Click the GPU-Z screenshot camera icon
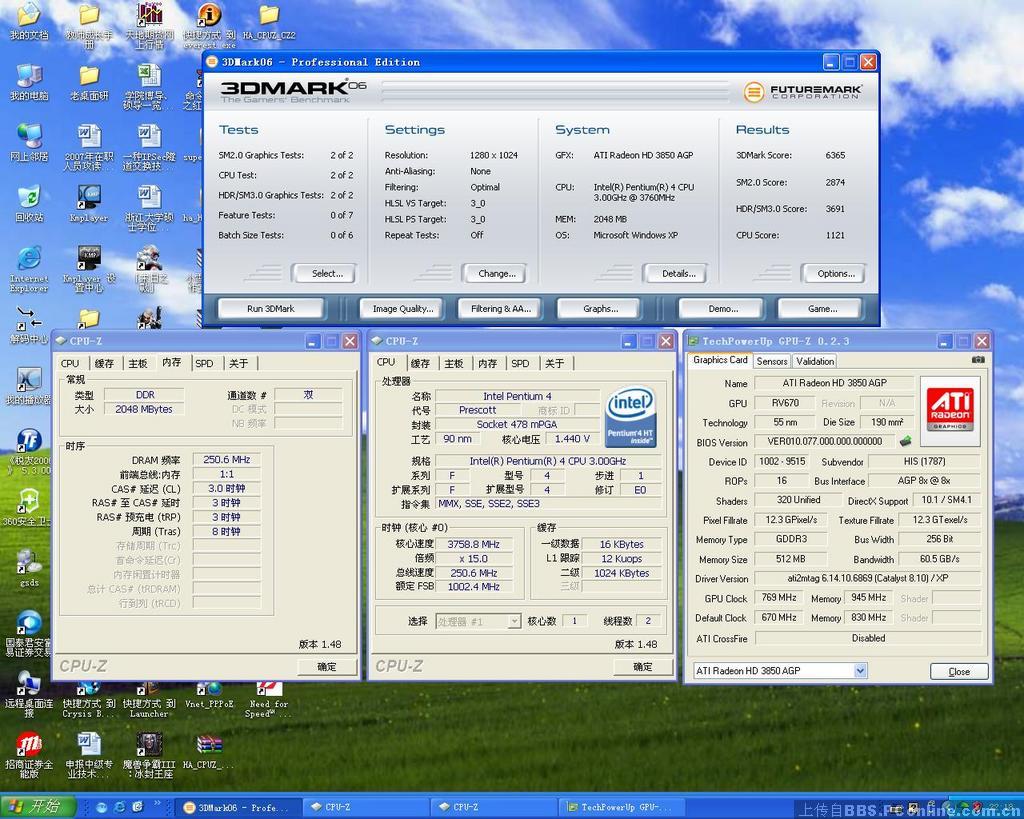 (978, 360)
